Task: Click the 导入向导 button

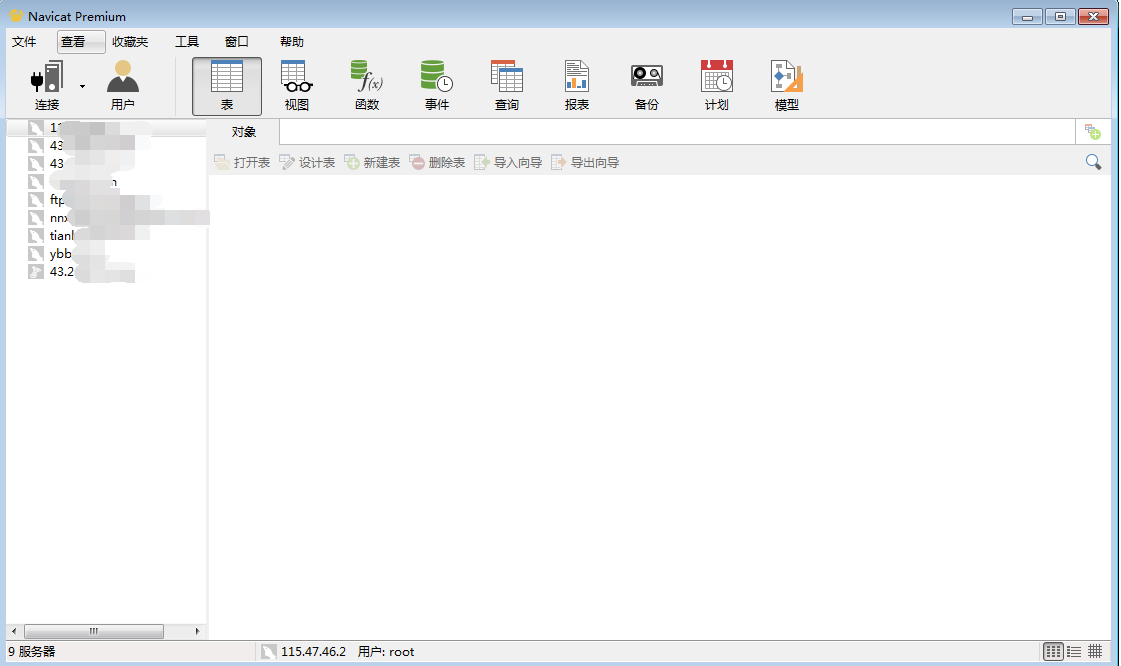Action: (x=508, y=162)
